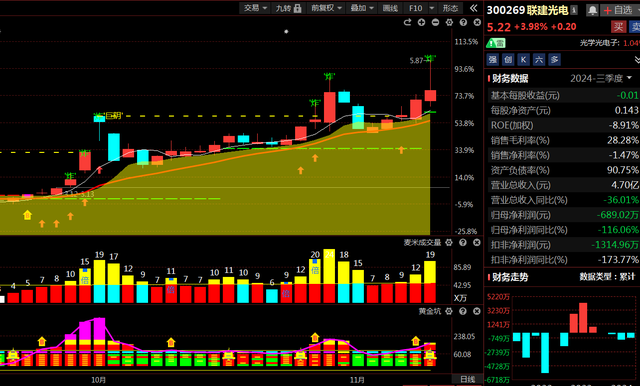Click the green 雷 warning badge

[x=496, y=43]
